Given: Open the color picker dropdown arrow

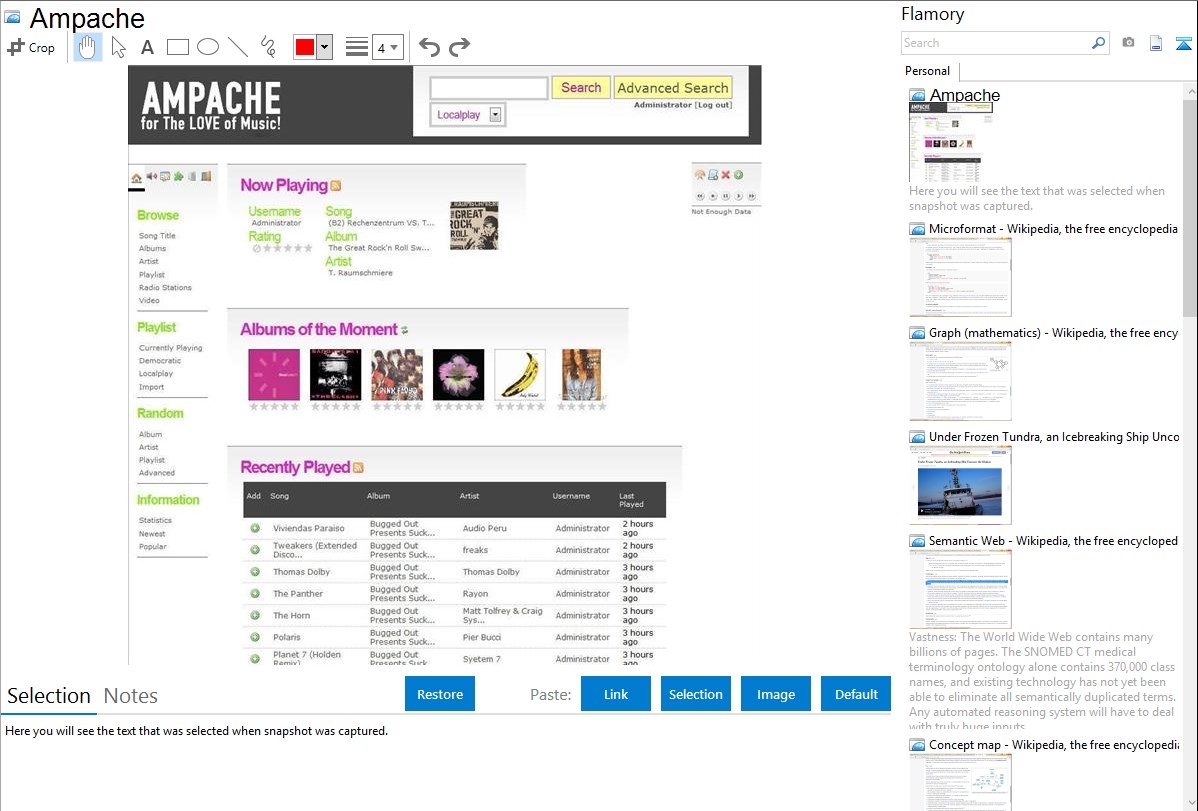Looking at the screenshot, I should click(x=324, y=47).
